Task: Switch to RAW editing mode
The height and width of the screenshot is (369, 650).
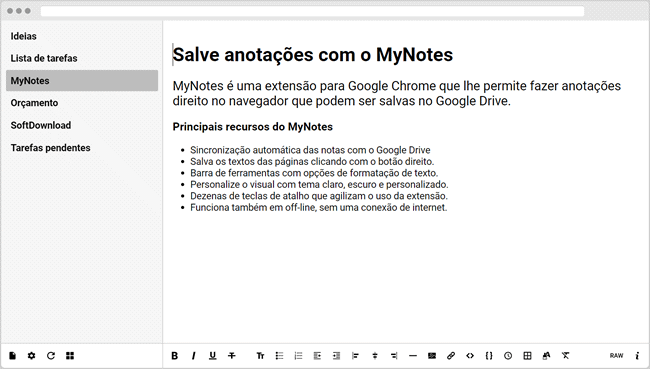Action: pos(616,356)
